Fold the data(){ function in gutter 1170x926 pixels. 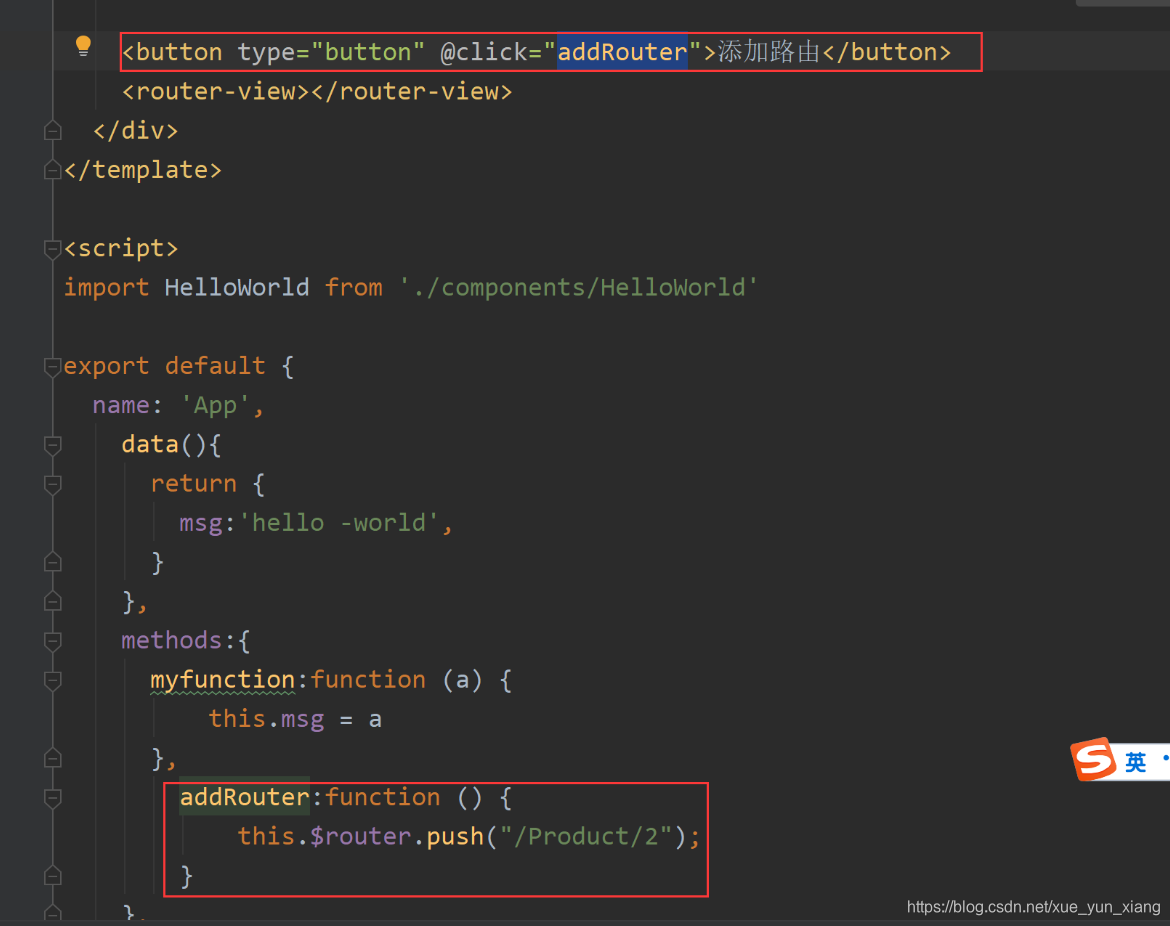[52, 445]
